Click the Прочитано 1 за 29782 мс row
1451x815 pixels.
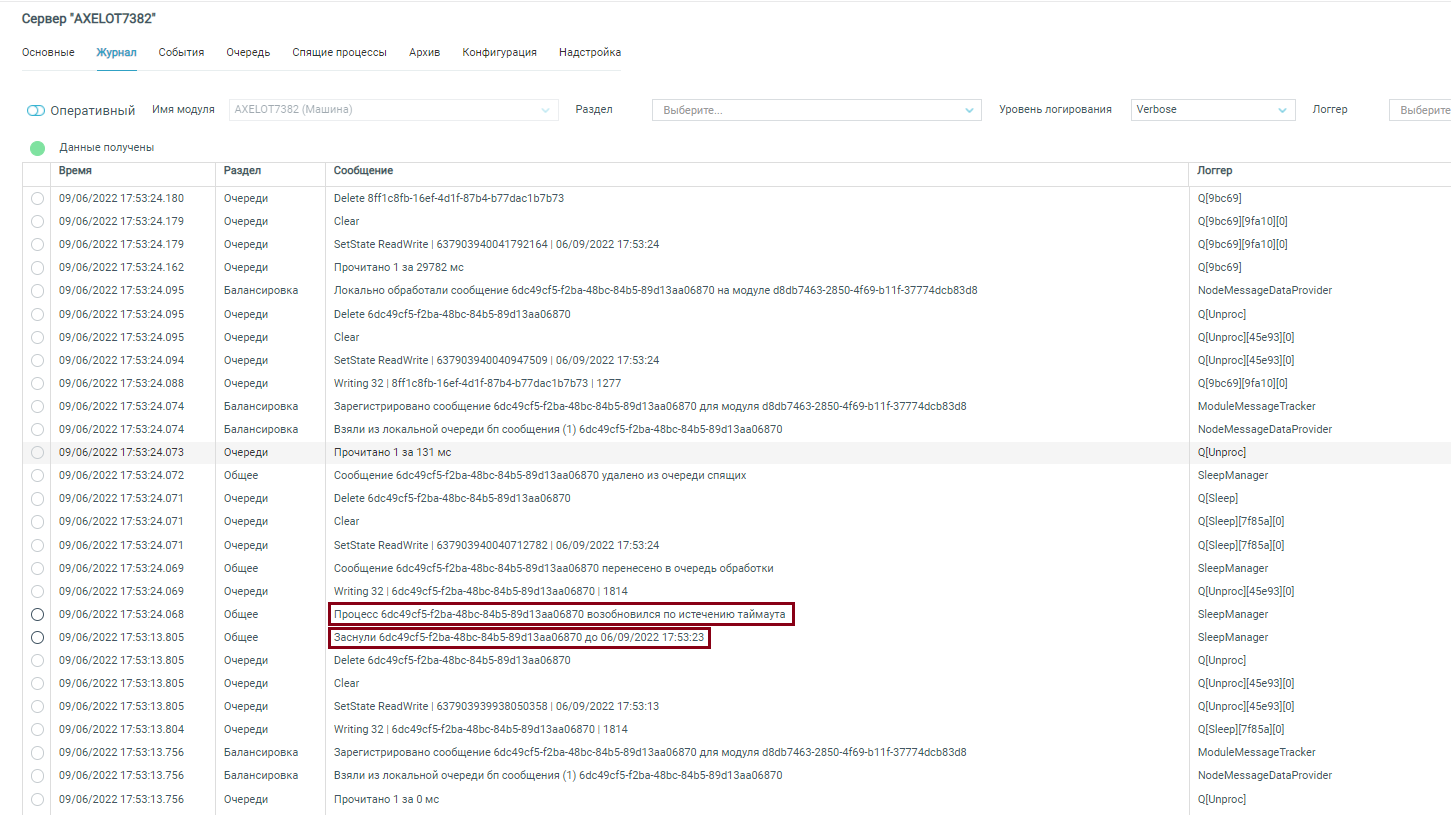398,267
